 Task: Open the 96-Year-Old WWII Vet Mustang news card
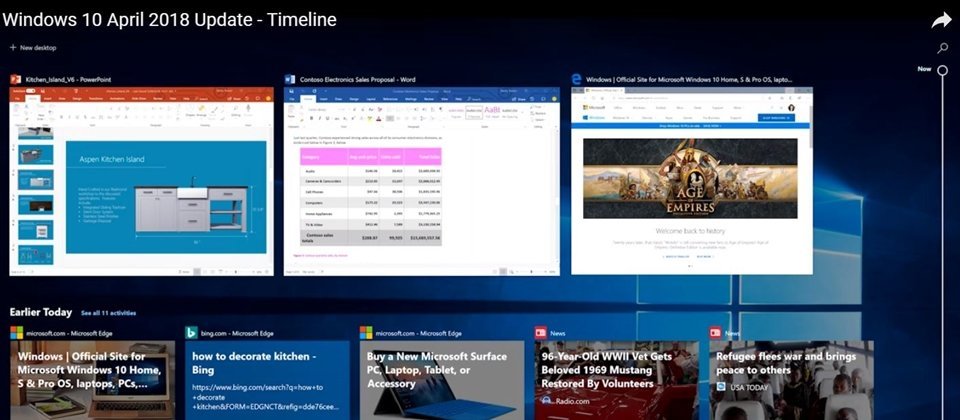point(617,380)
